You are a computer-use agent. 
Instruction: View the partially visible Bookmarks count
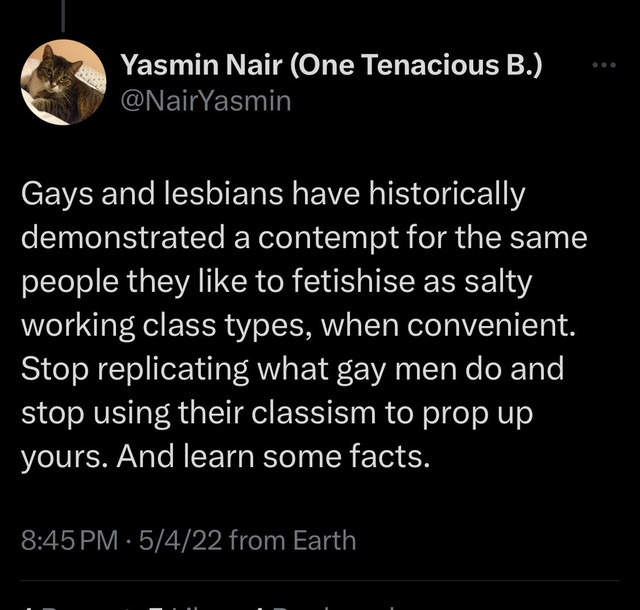[327, 607]
